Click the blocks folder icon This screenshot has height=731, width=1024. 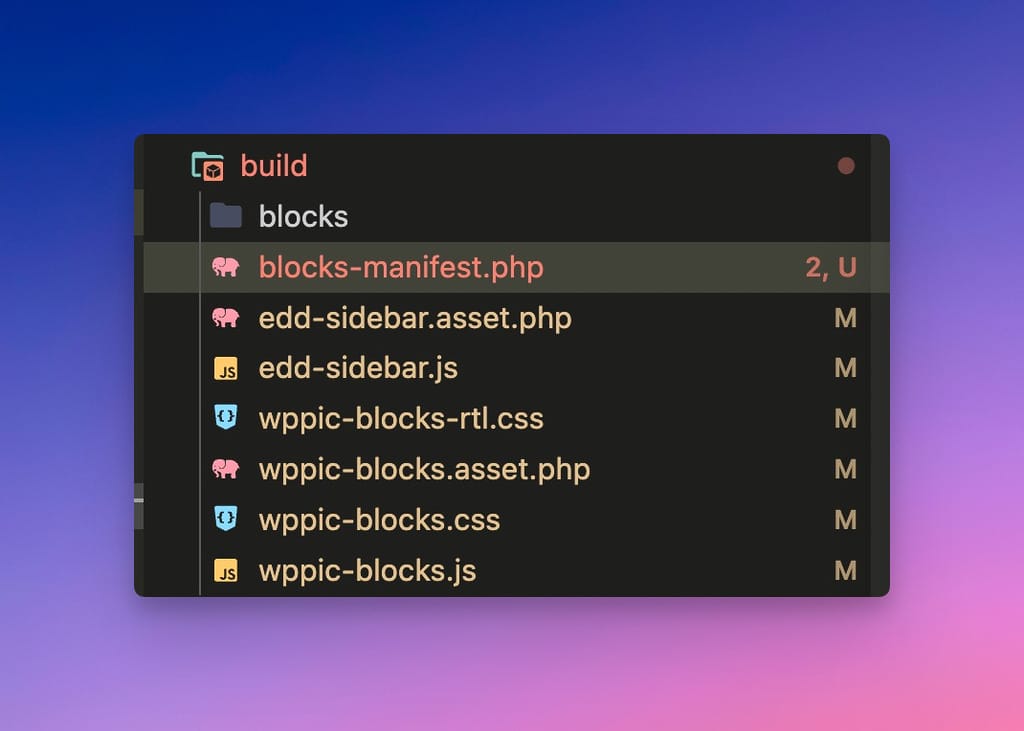click(226, 216)
